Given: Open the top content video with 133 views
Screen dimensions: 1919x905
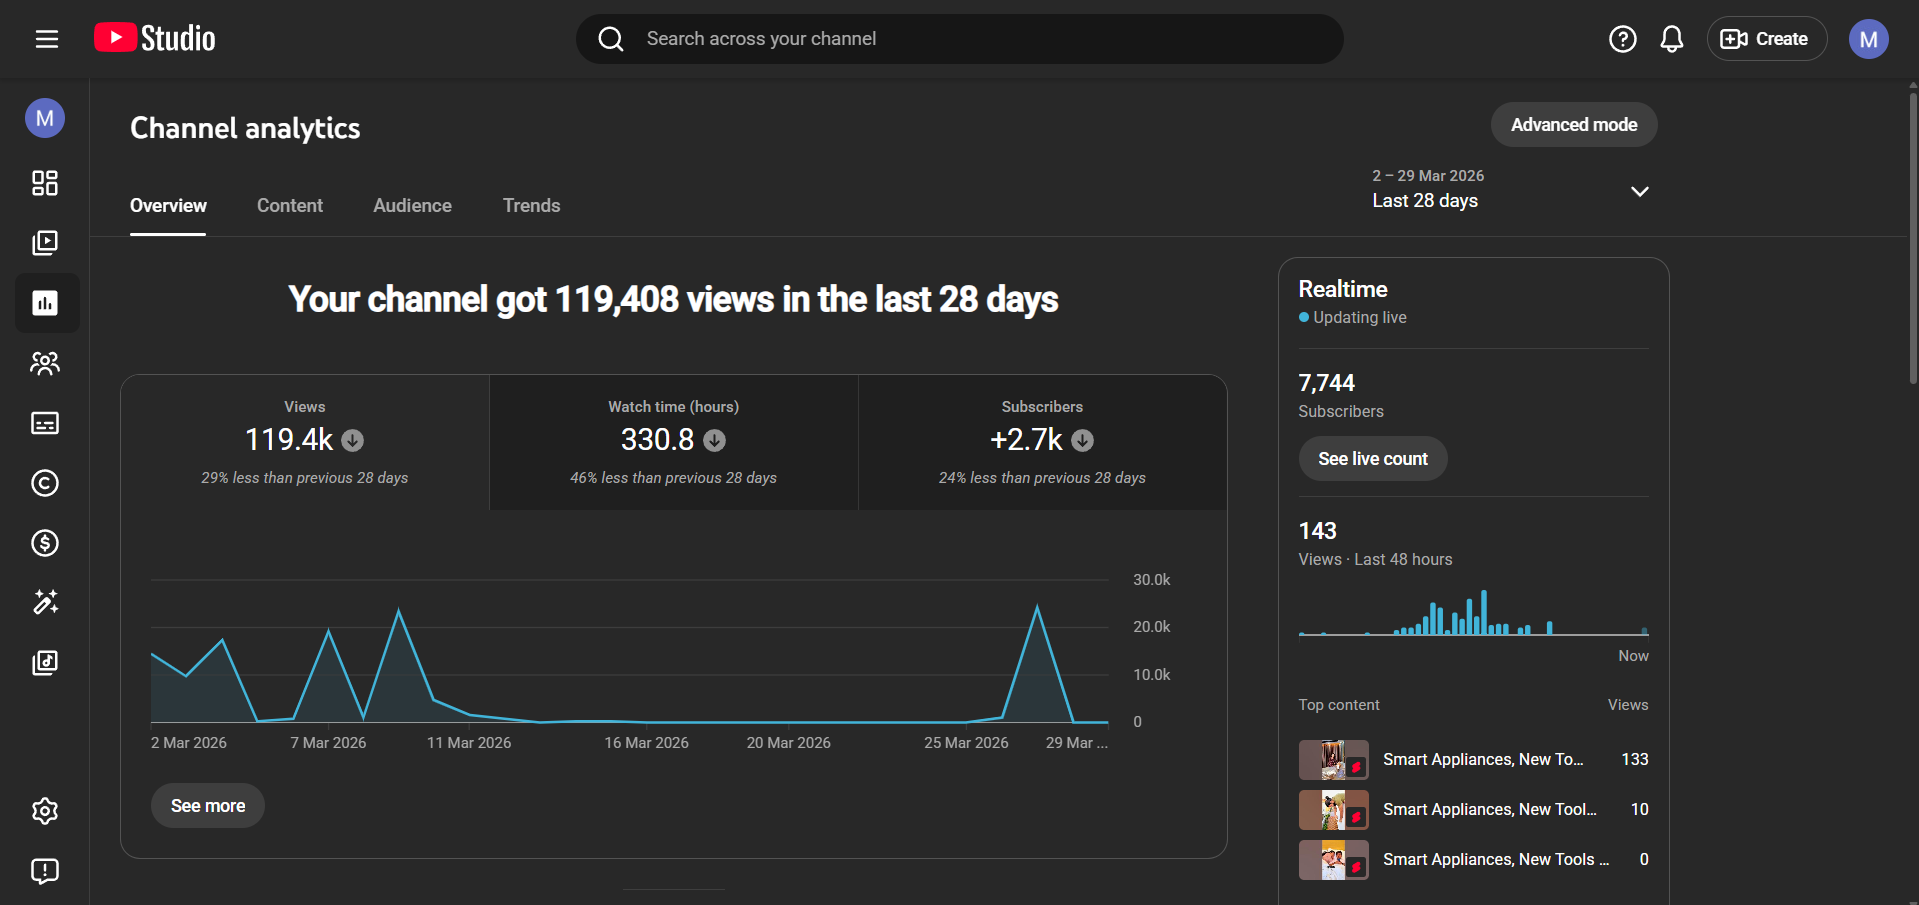Looking at the screenshot, I should coord(1482,760).
